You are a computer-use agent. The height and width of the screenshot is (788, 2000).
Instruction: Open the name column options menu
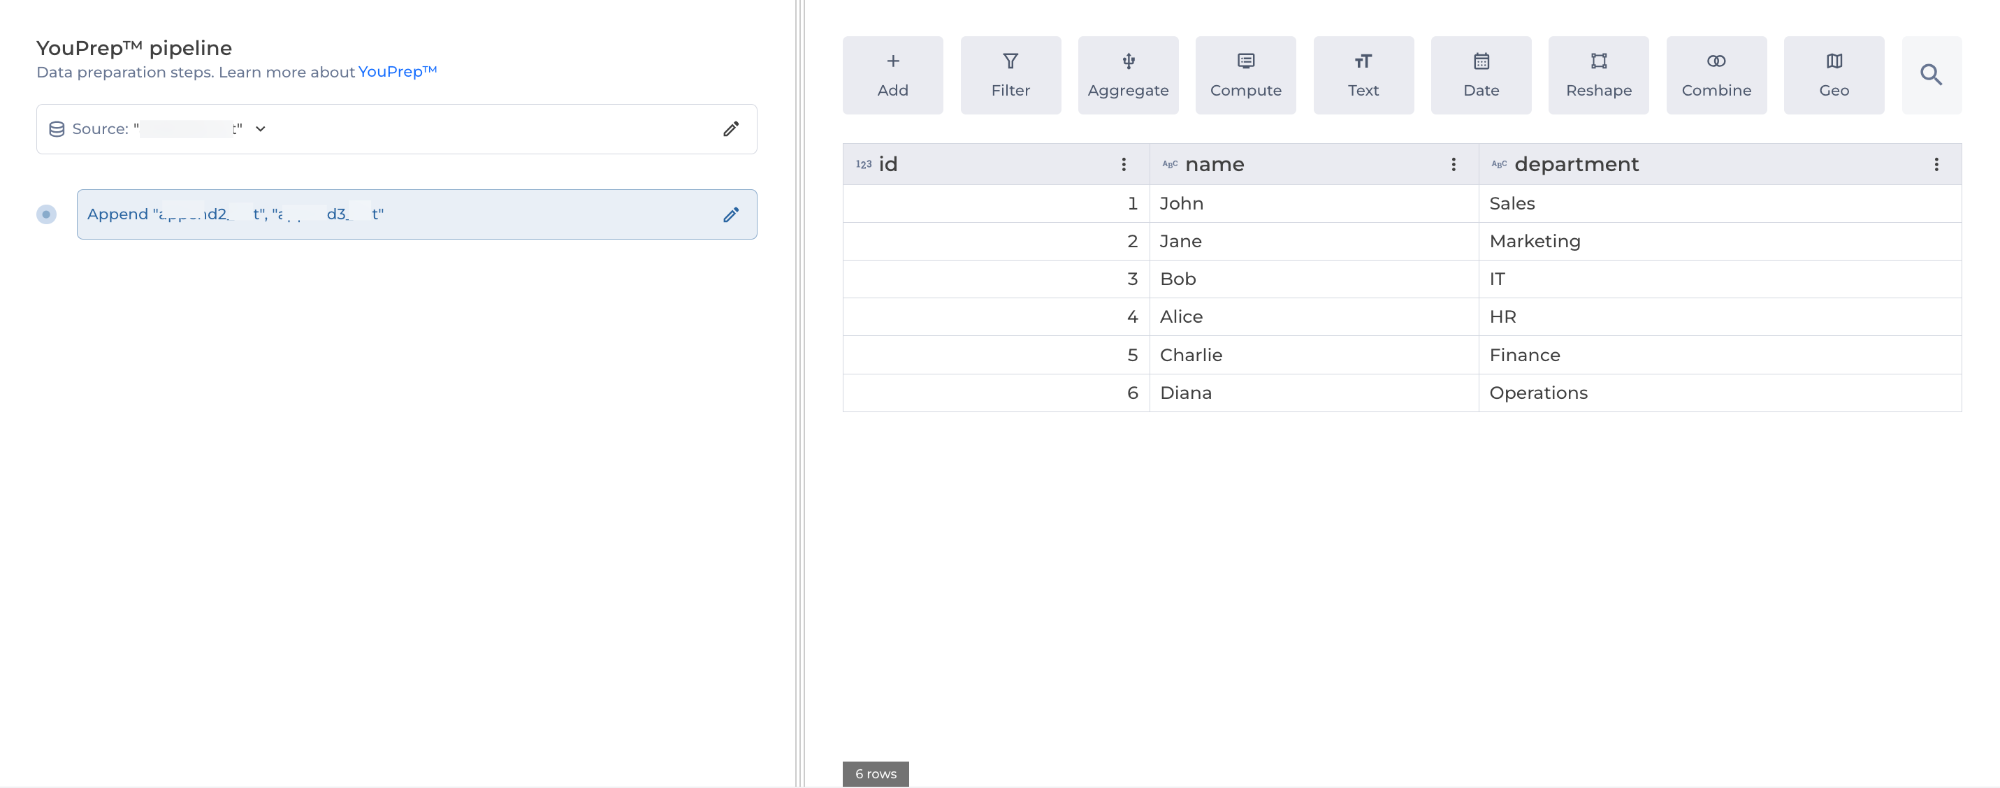[1453, 165]
